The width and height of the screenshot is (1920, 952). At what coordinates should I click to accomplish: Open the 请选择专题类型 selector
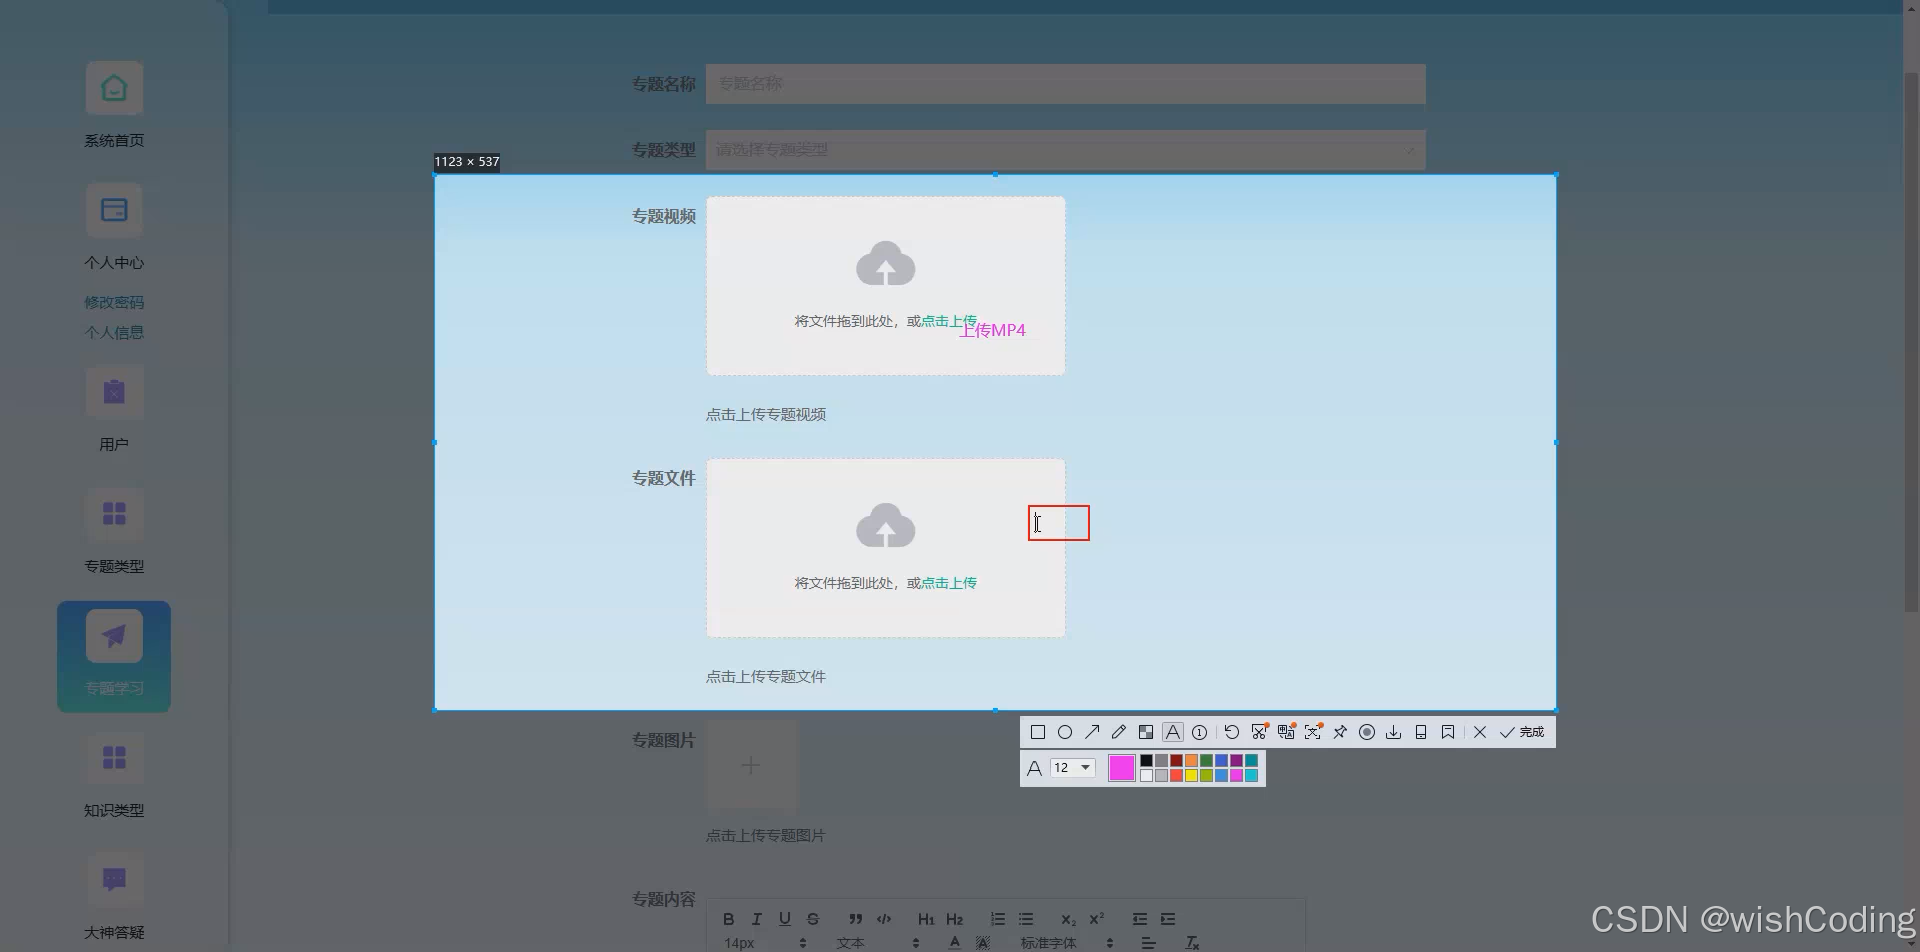[x=1065, y=149]
